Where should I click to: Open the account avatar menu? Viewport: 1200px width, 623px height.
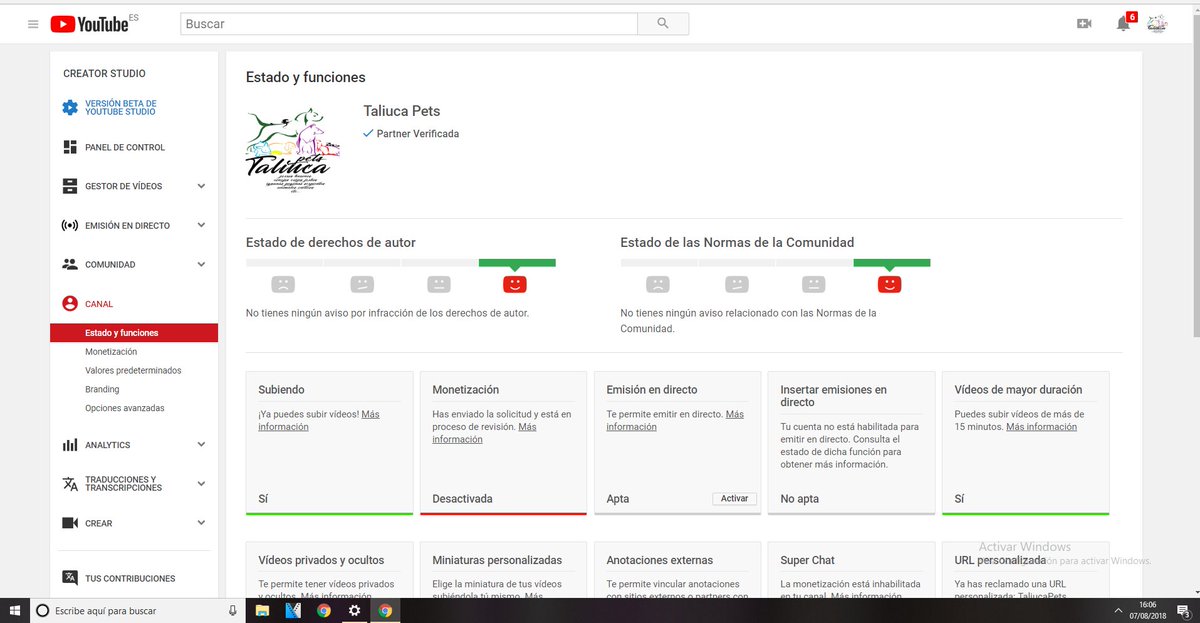tap(1157, 23)
